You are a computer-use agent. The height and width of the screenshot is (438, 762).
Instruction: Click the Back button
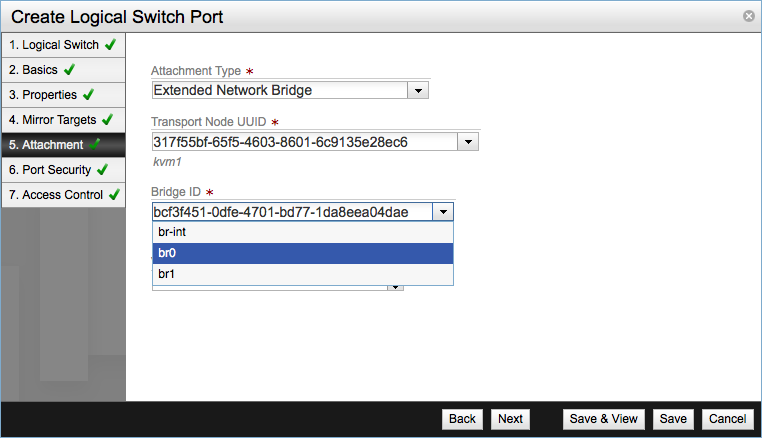point(462,419)
